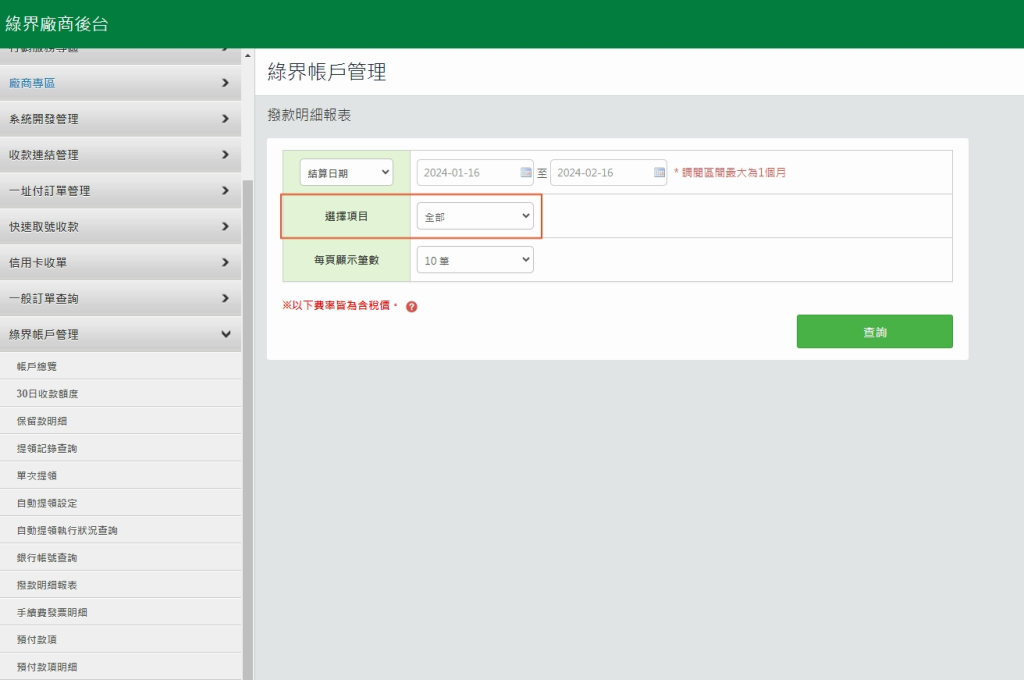This screenshot has height=680, width=1024.
Task: Click the 綠界帳戶管理 page title
Action: 327,72
